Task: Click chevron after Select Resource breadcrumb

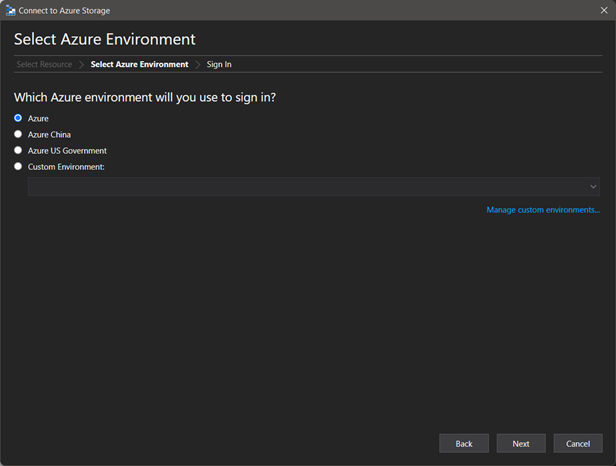Action: pyautogui.click(x=81, y=64)
